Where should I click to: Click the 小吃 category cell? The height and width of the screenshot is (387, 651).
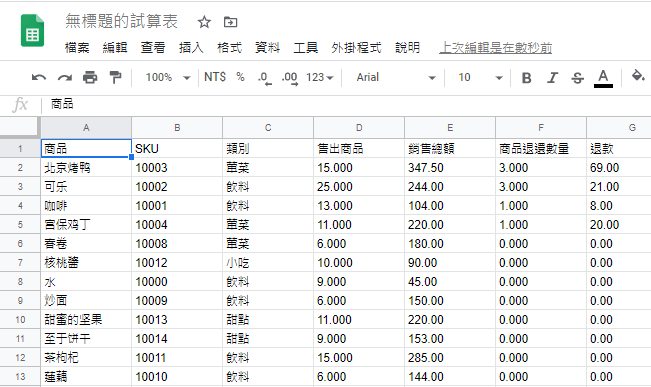coord(268,262)
